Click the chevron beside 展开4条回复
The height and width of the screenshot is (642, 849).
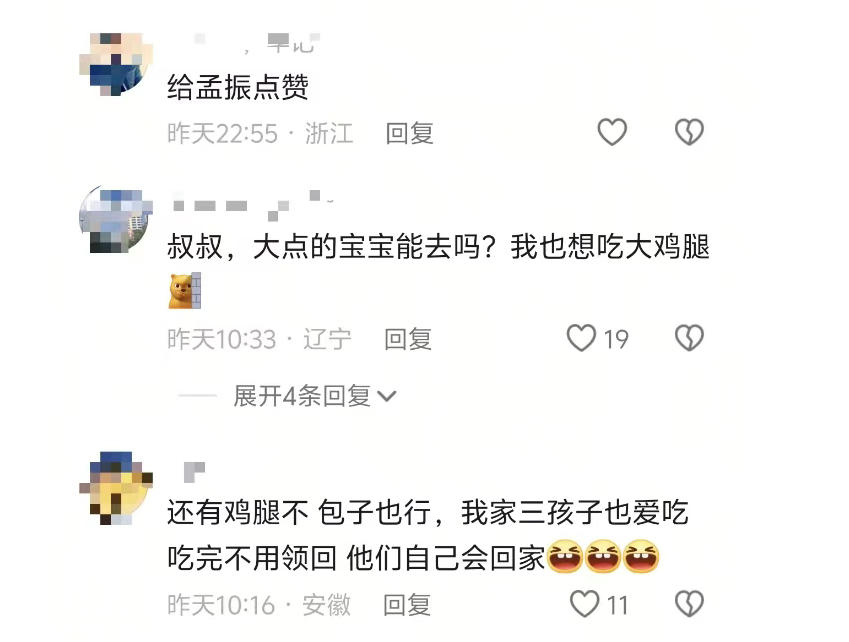click(387, 397)
